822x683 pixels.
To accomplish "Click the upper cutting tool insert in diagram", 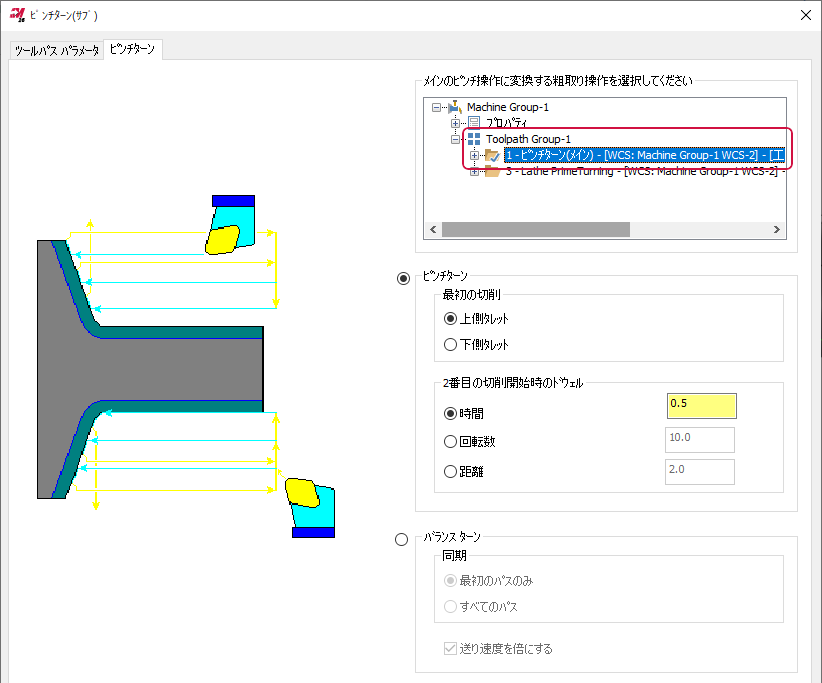I will tap(222, 239).
